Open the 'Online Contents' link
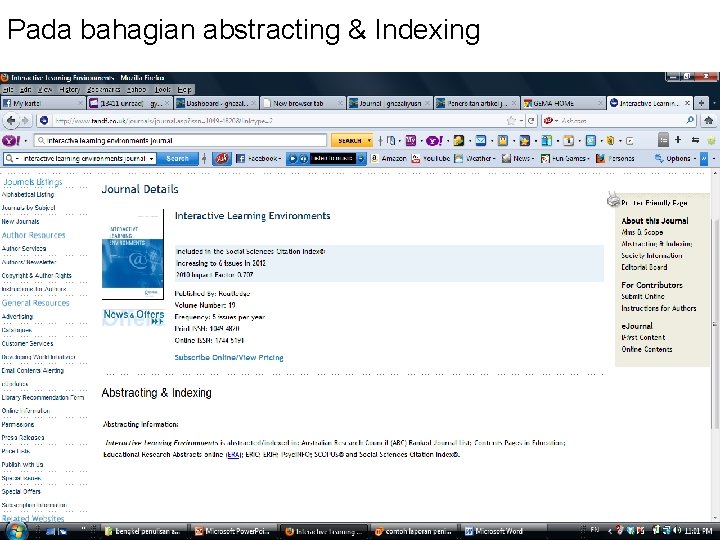Image resolution: width=720 pixels, height=540 pixels. pyautogui.click(x=647, y=349)
